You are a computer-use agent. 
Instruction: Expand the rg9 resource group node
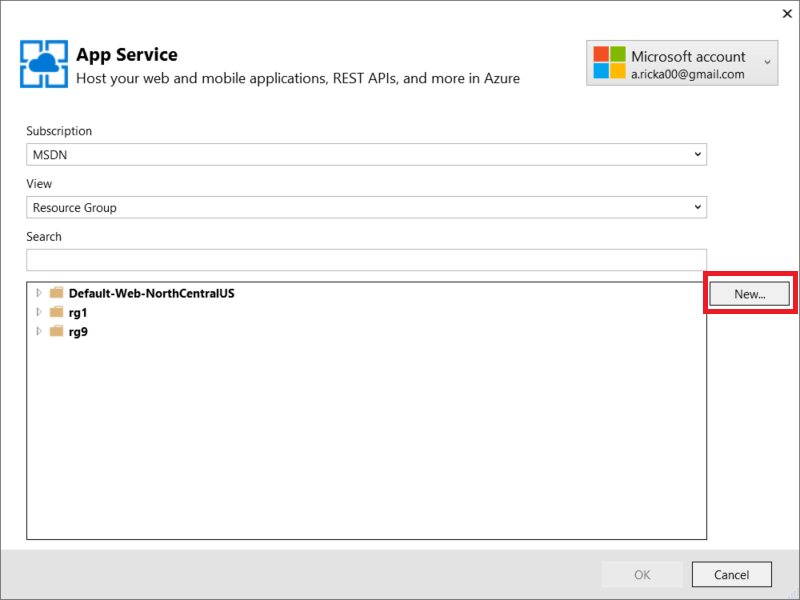(x=39, y=331)
